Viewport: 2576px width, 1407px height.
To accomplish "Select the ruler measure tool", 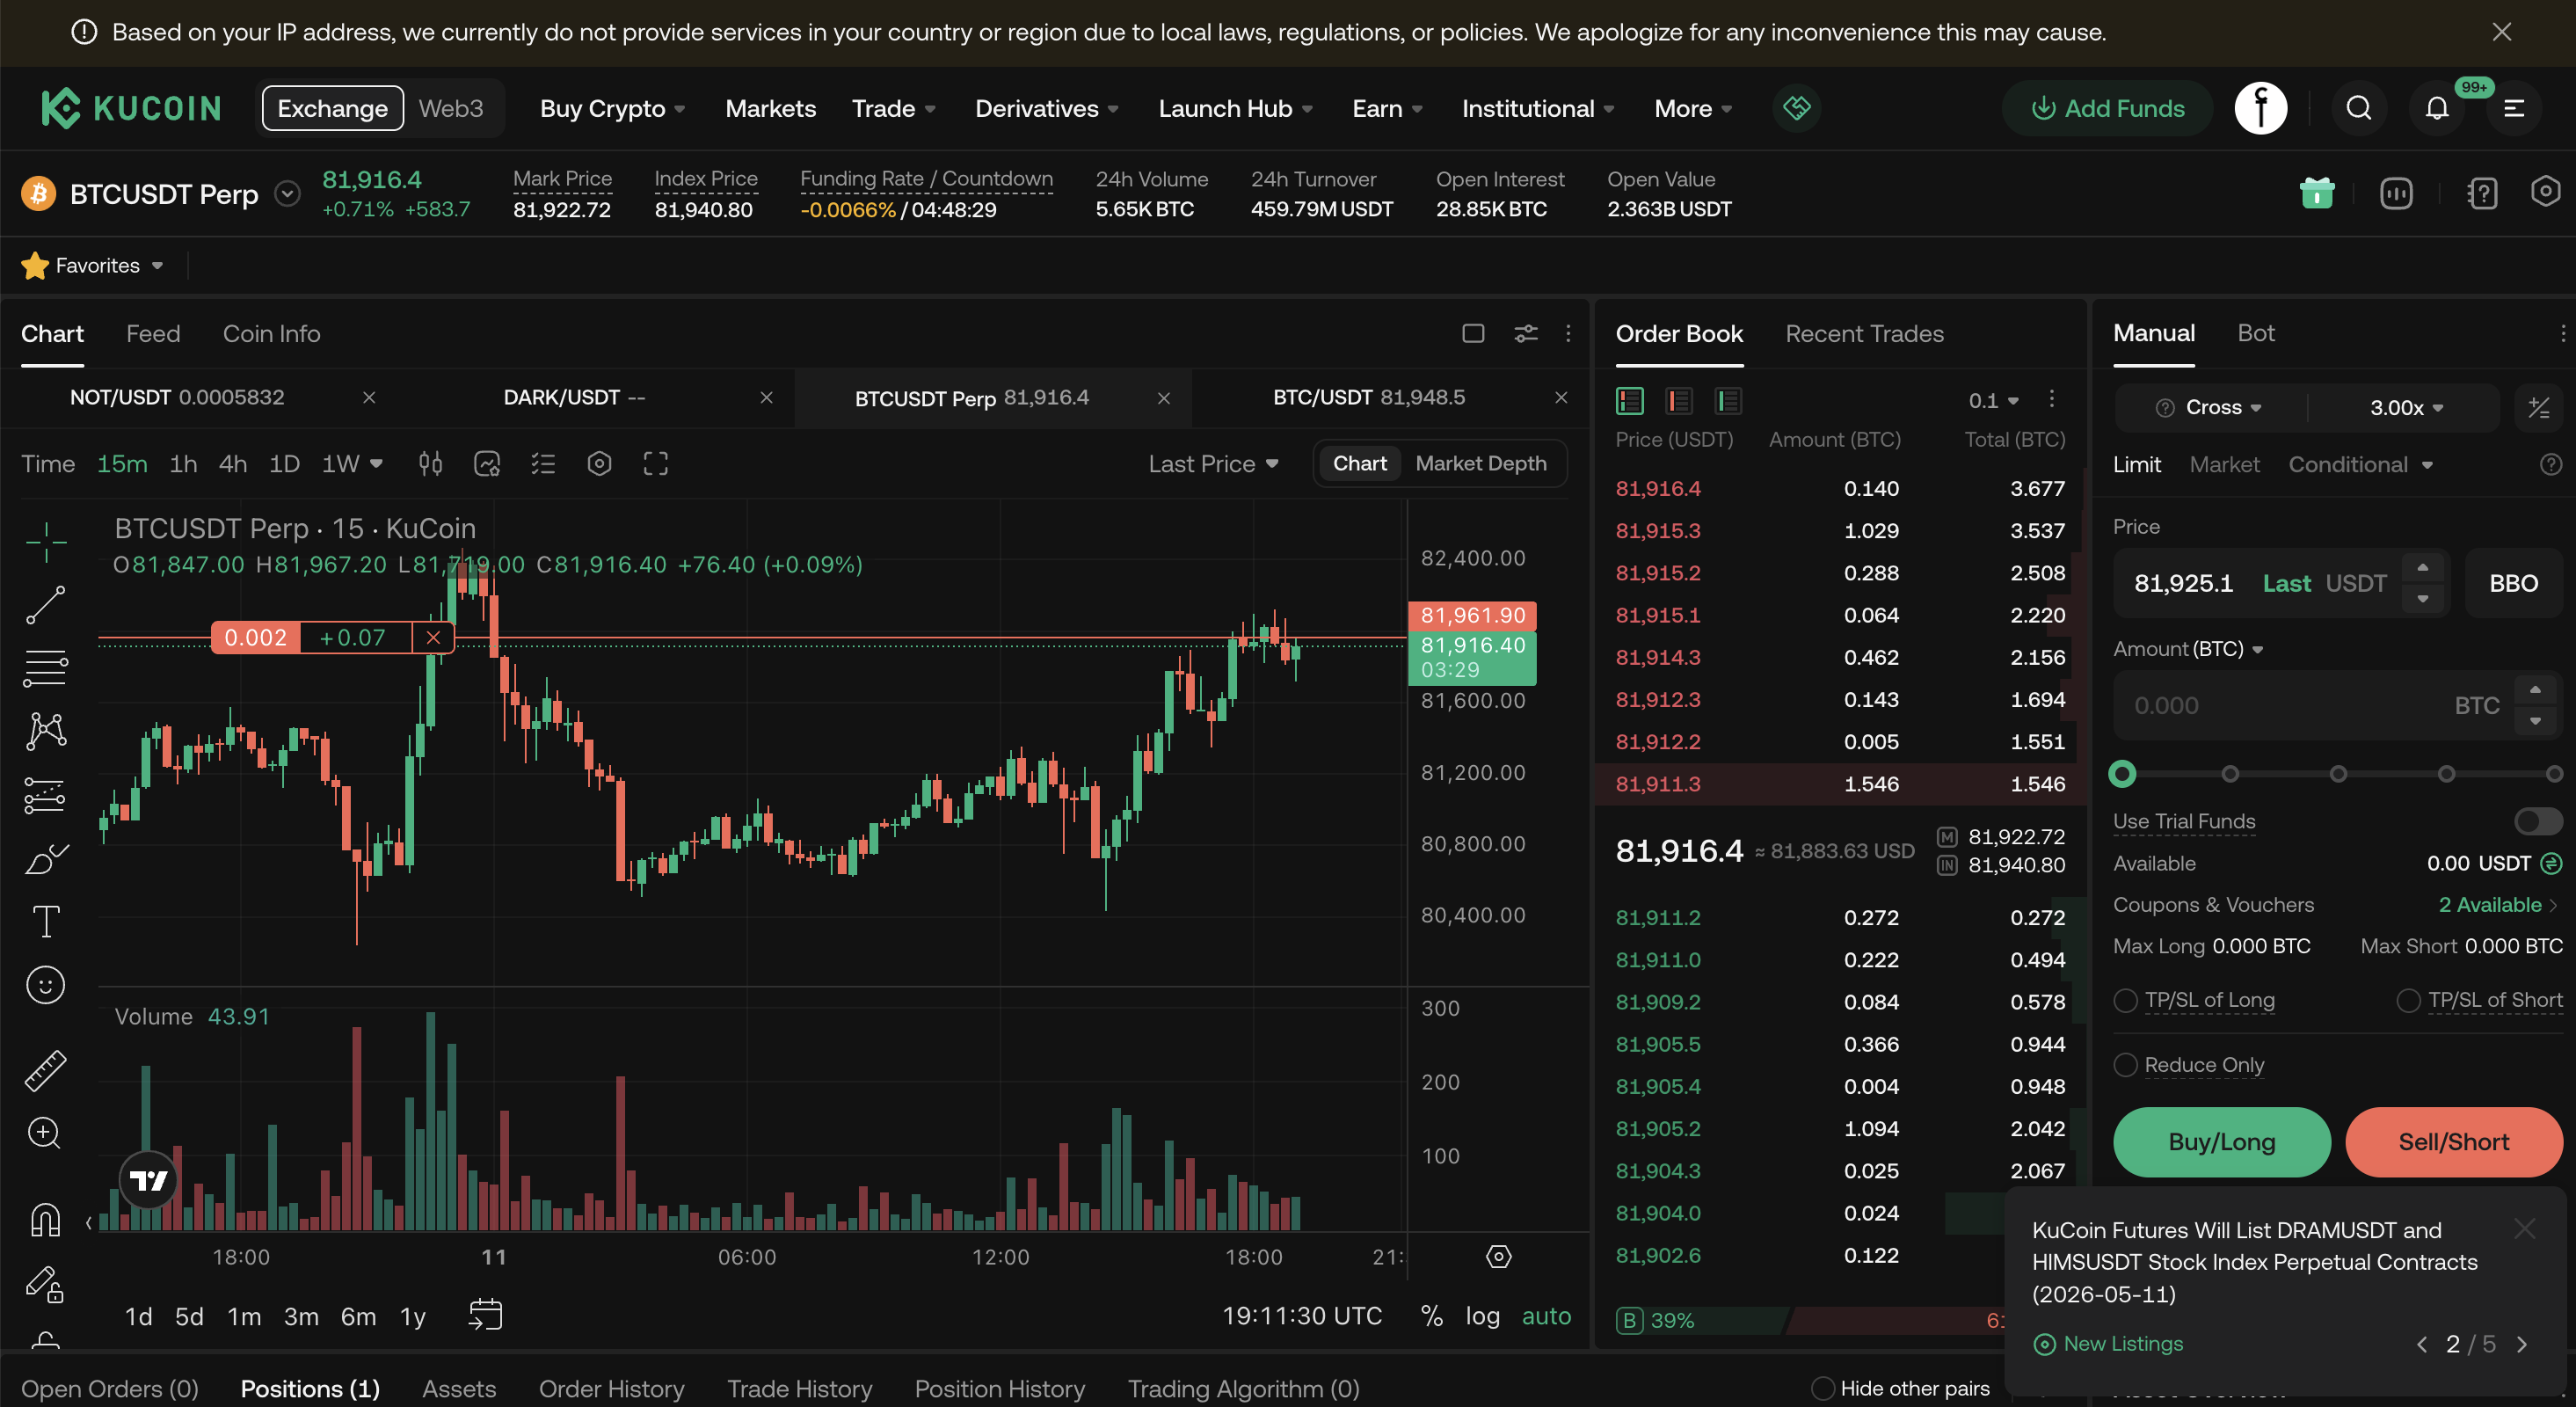I will point(46,1071).
